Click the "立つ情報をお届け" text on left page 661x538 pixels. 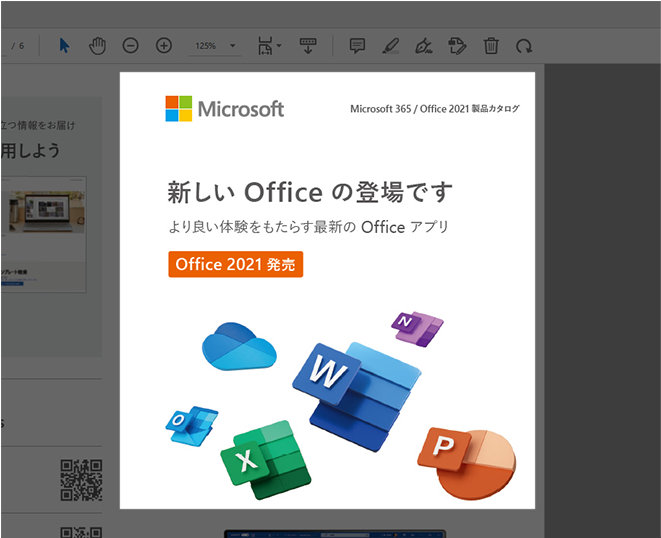point(38,125)
